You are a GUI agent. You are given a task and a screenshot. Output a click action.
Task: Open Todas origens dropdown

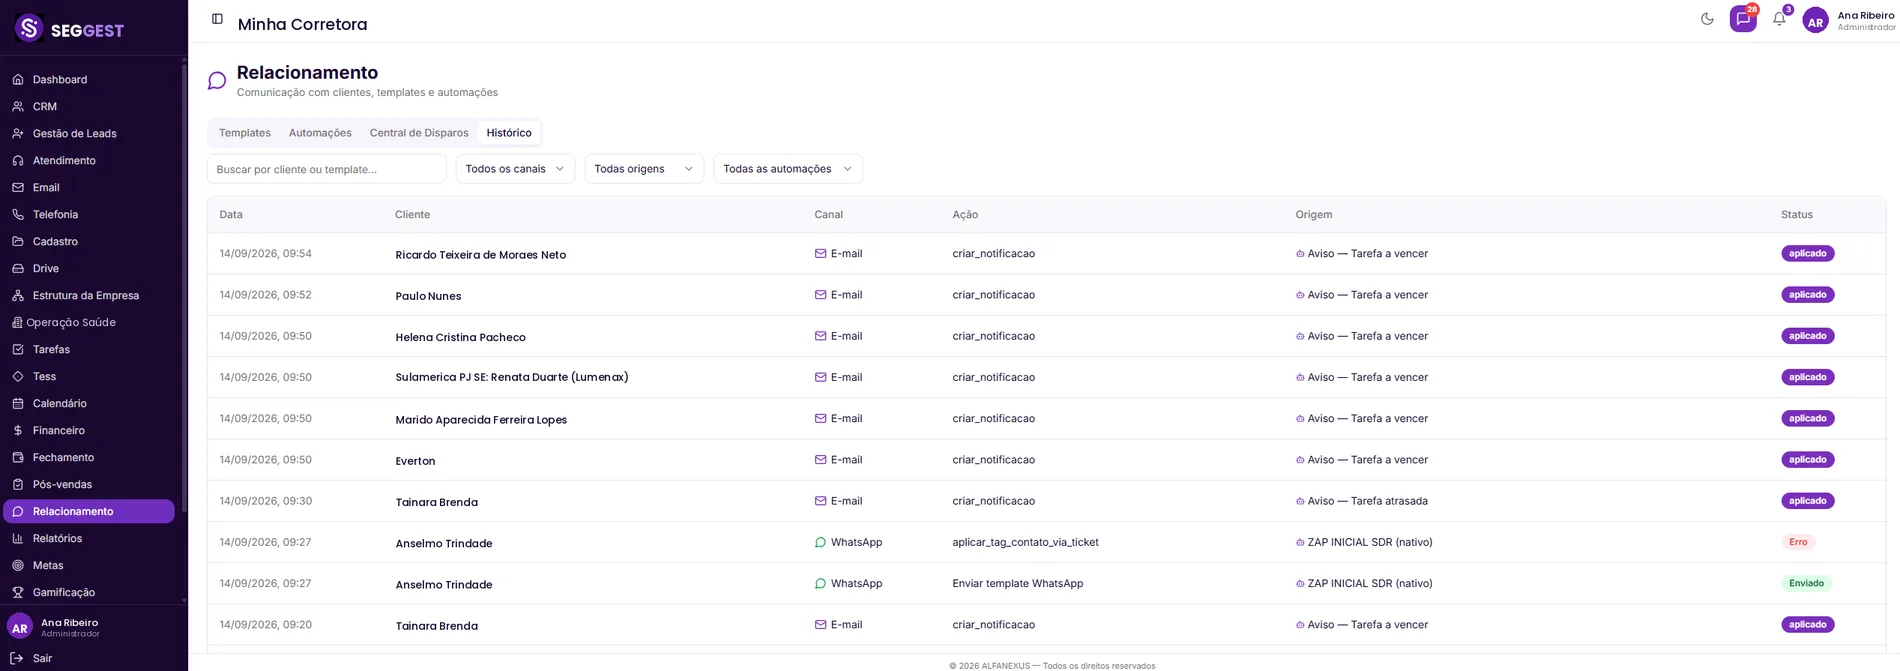pos(644,169)
